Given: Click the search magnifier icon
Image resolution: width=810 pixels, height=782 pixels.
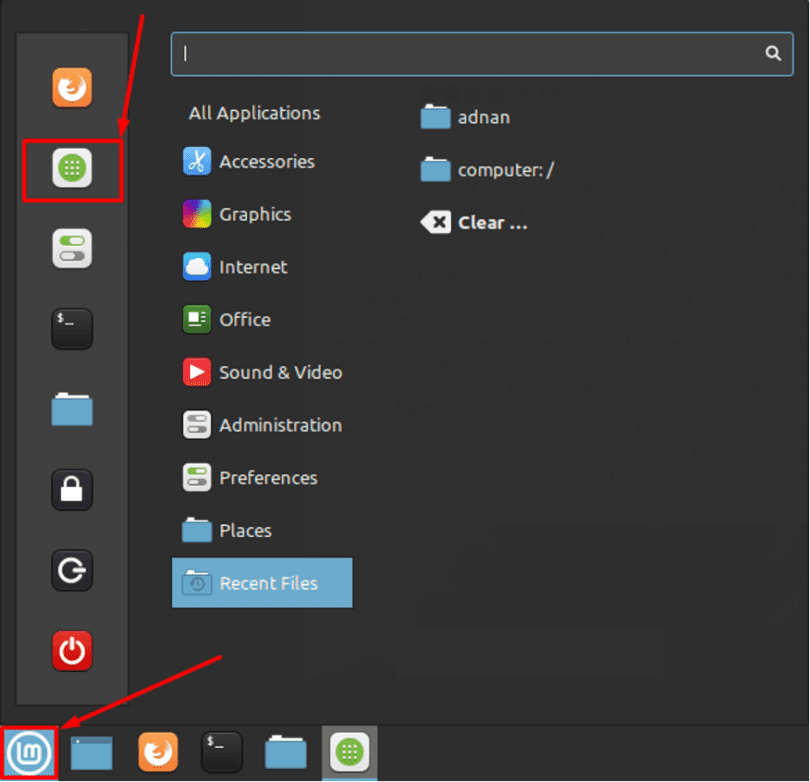Looking at the screenshot, I should pyautogui.click(x=773, y=53).
